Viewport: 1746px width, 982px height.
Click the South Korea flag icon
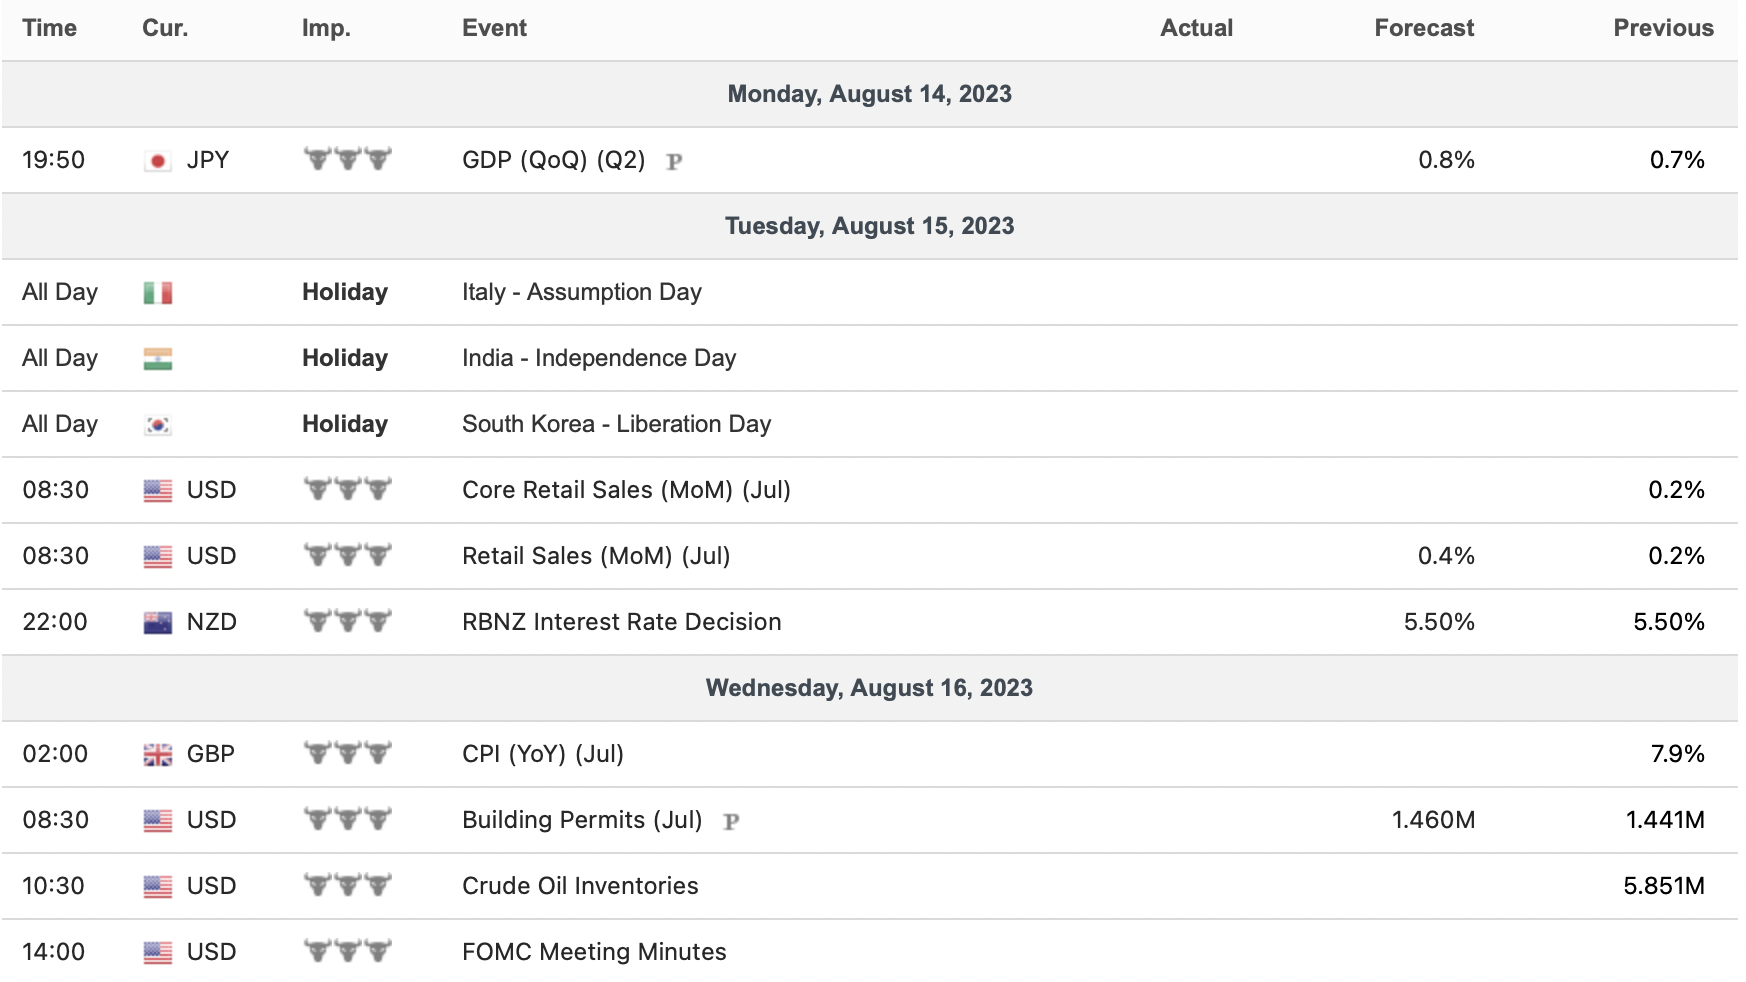point(157,425)
